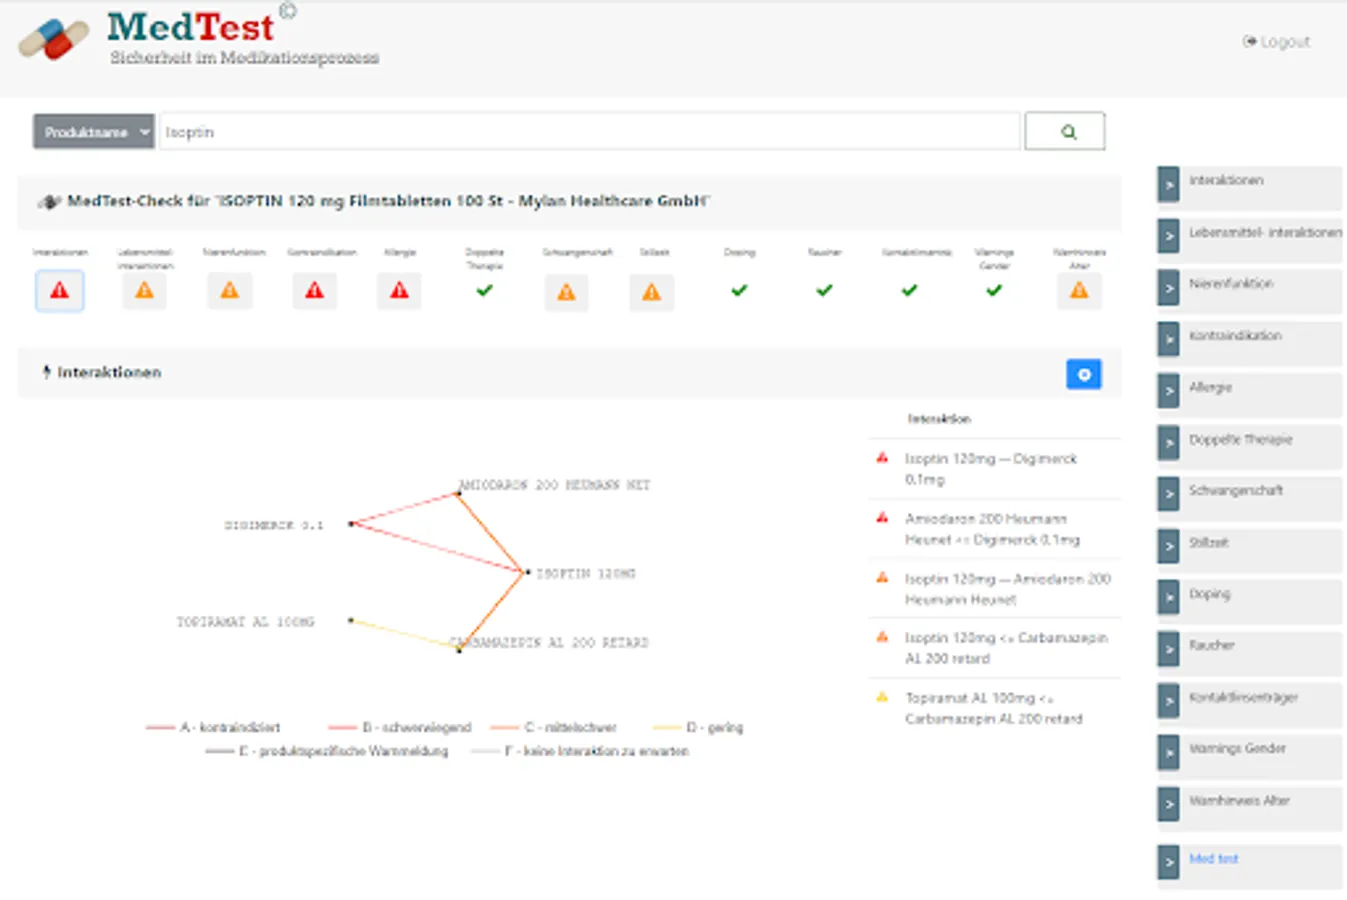Click the Stillzeit orange warning icon

[652, 292]
